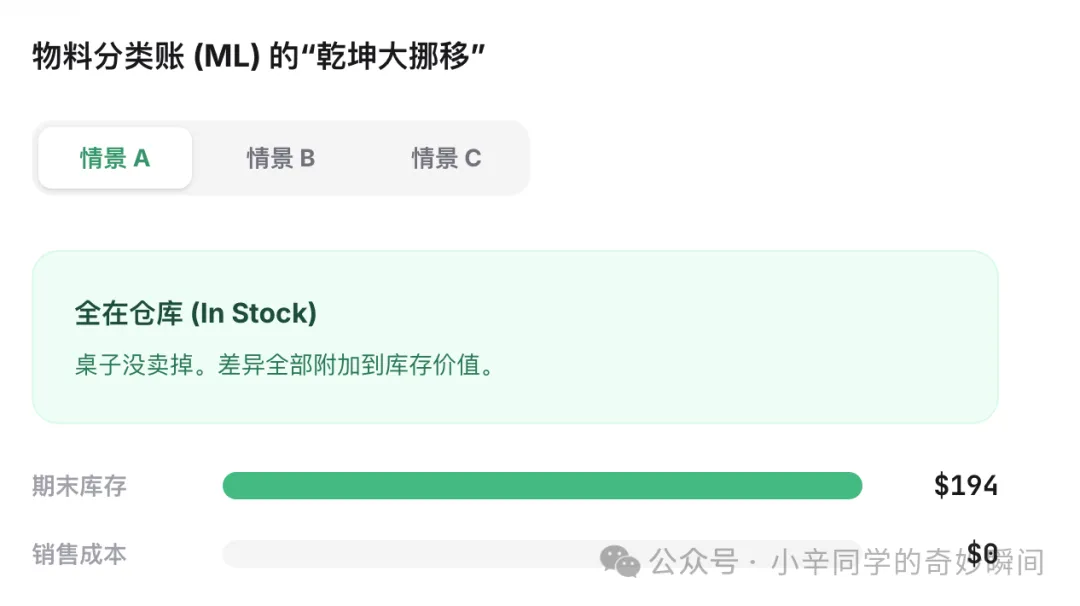The height and width of the screenshot is (606, 1080).
Task: Click gray segmented control background right of 情景 C
Action: coord(508,158)
